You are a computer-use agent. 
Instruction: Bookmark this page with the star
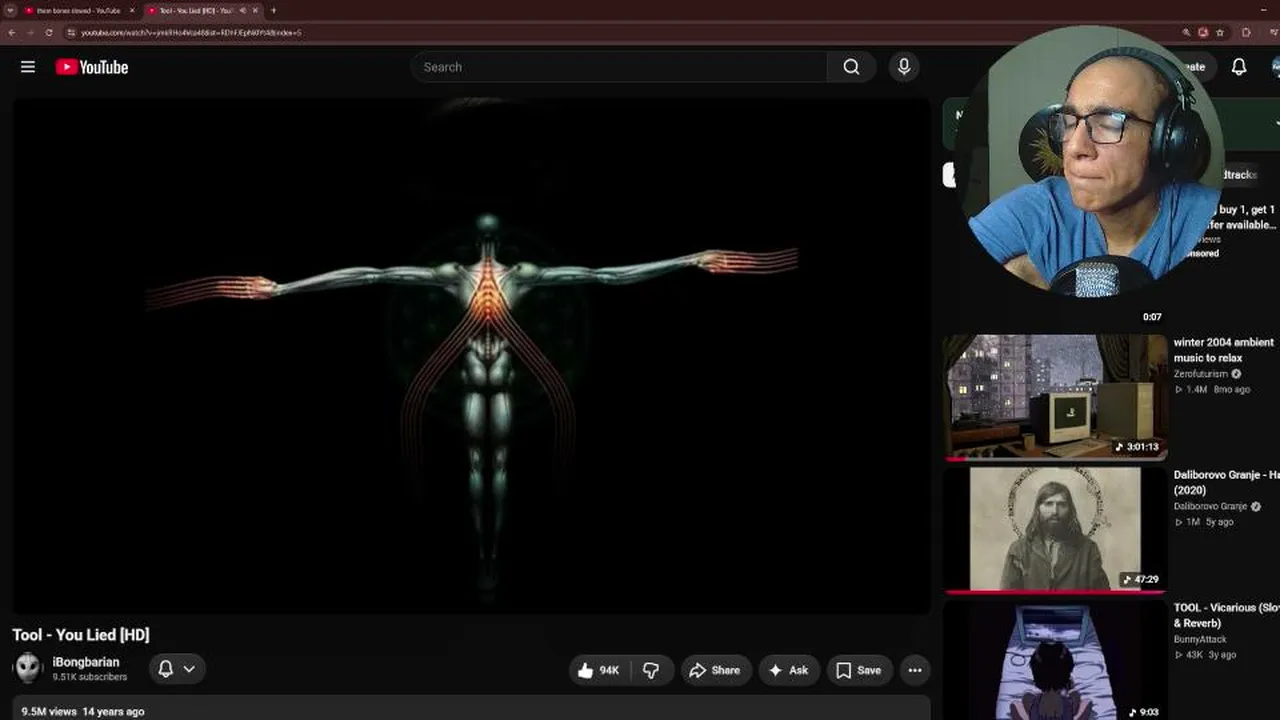1220,32
